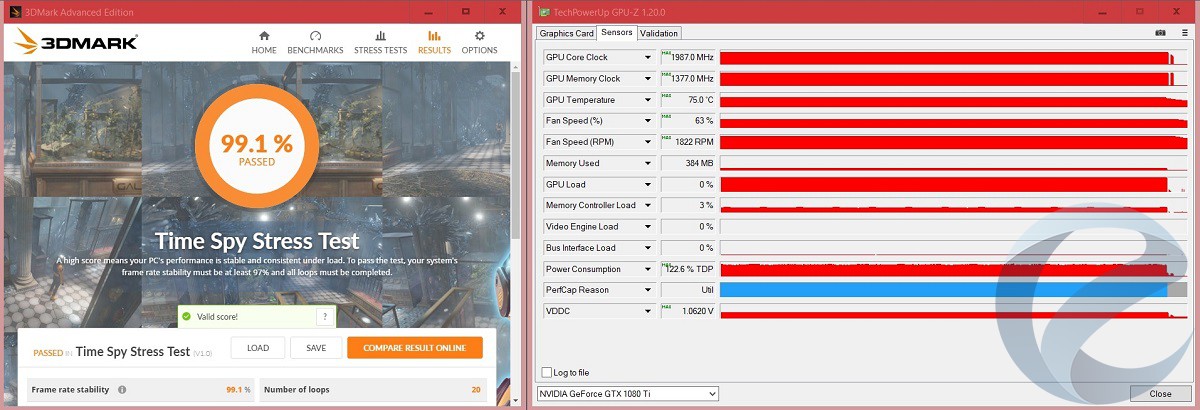Screen dimensions: 1200x410
Task: Expand Fan Speed (%) sensor dropdown
Action: point(648,121)
